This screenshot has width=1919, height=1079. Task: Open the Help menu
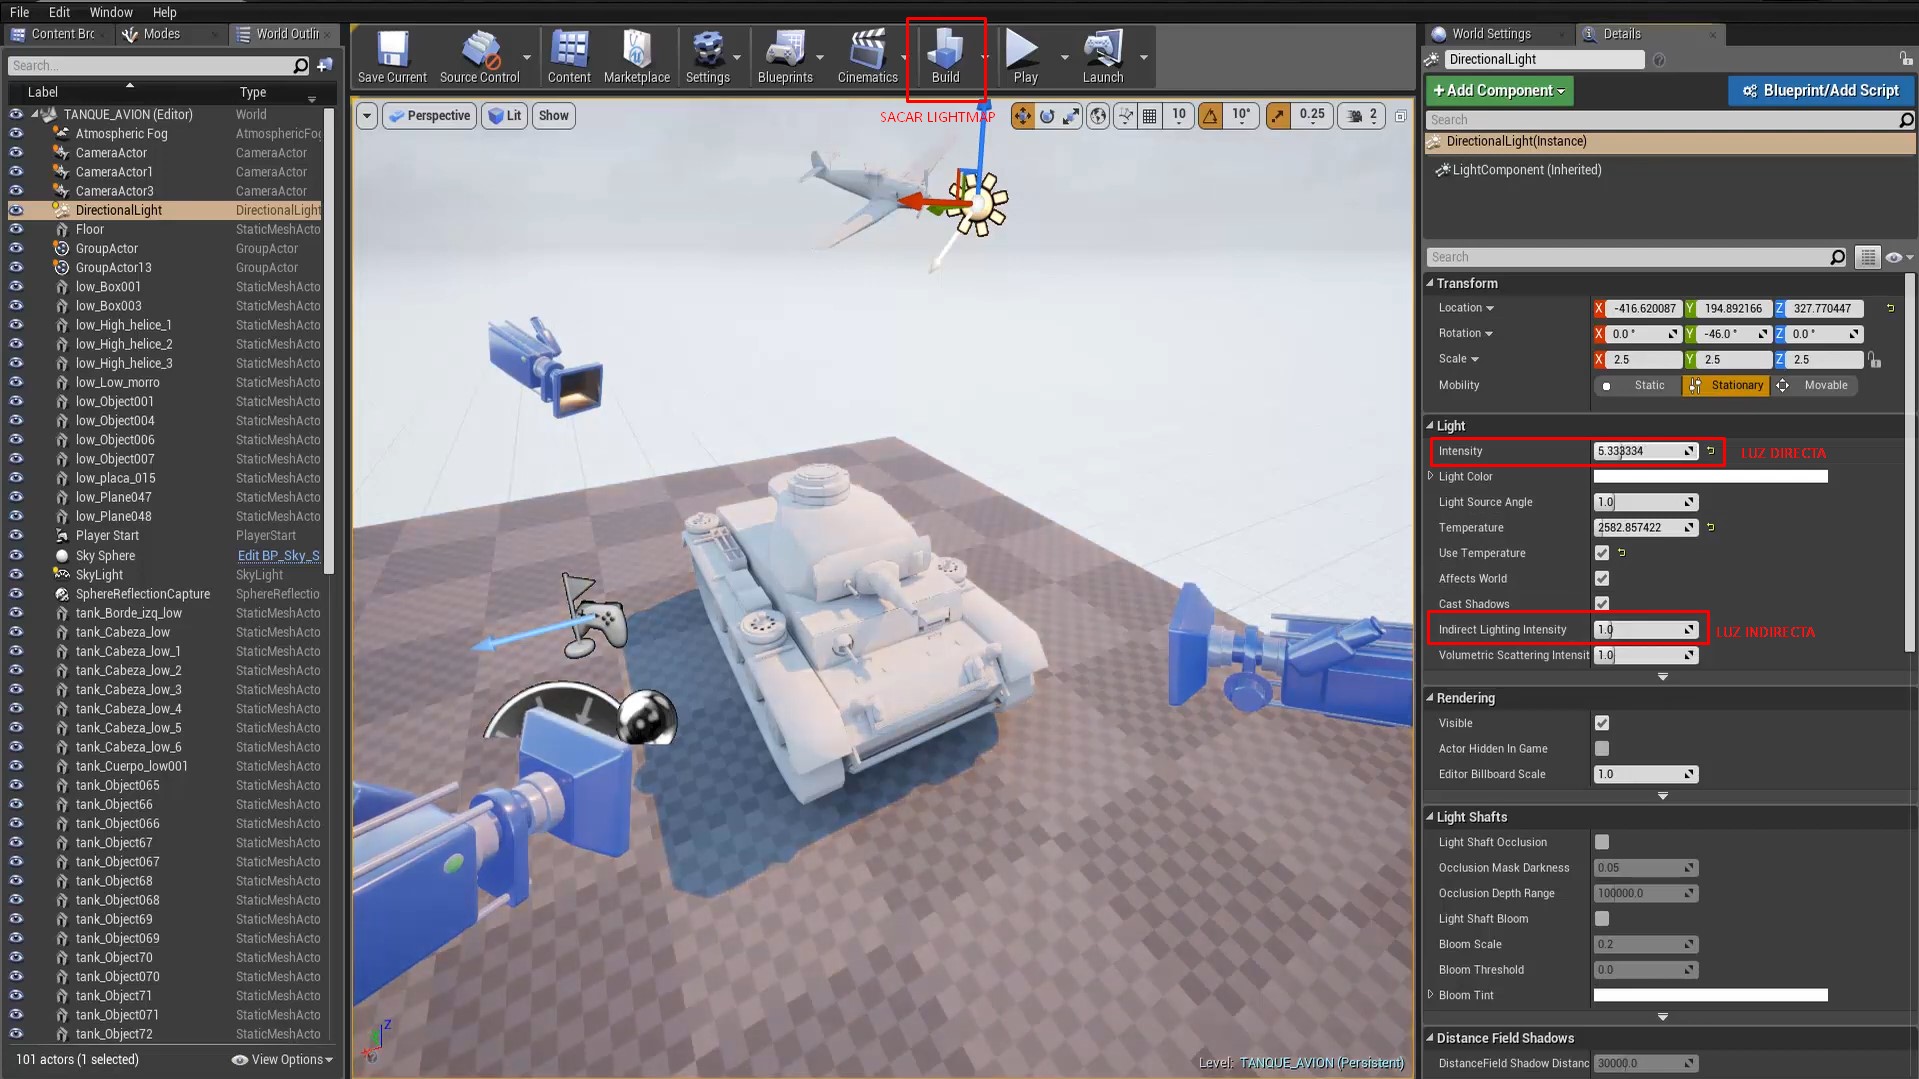(x=165, y=12)
